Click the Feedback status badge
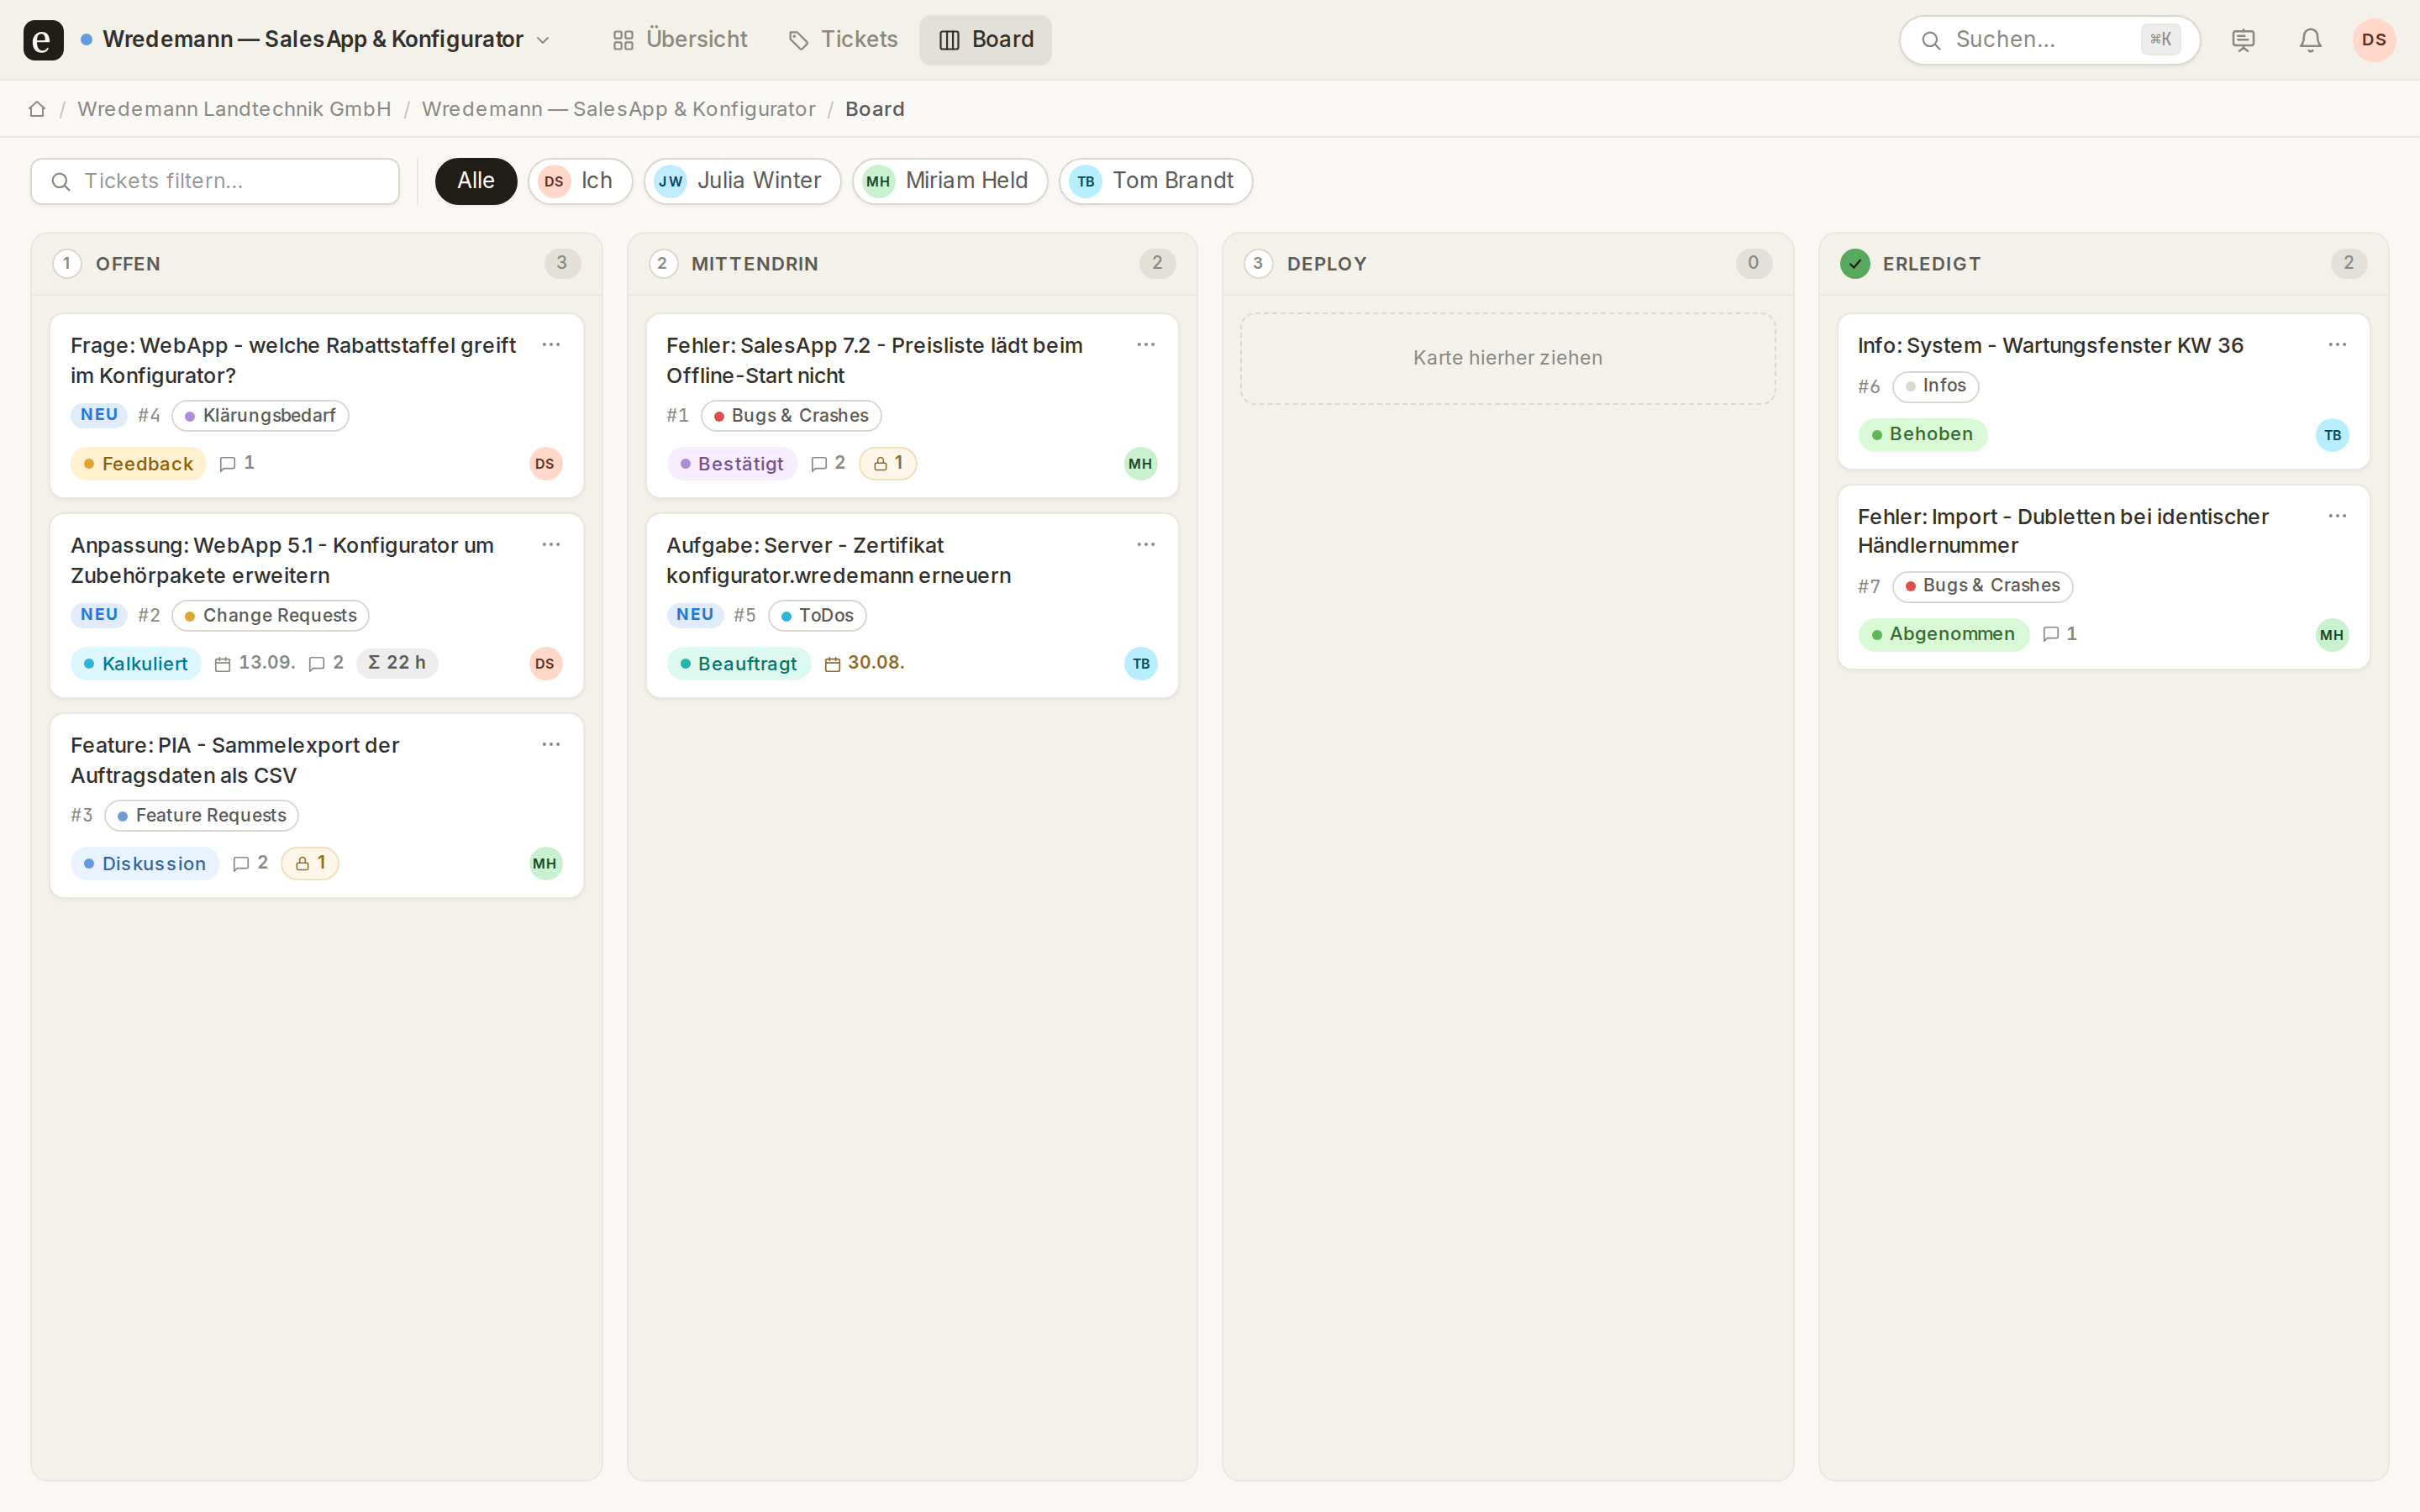This screenshot has height=1512, width=2420. click(138, 464)
